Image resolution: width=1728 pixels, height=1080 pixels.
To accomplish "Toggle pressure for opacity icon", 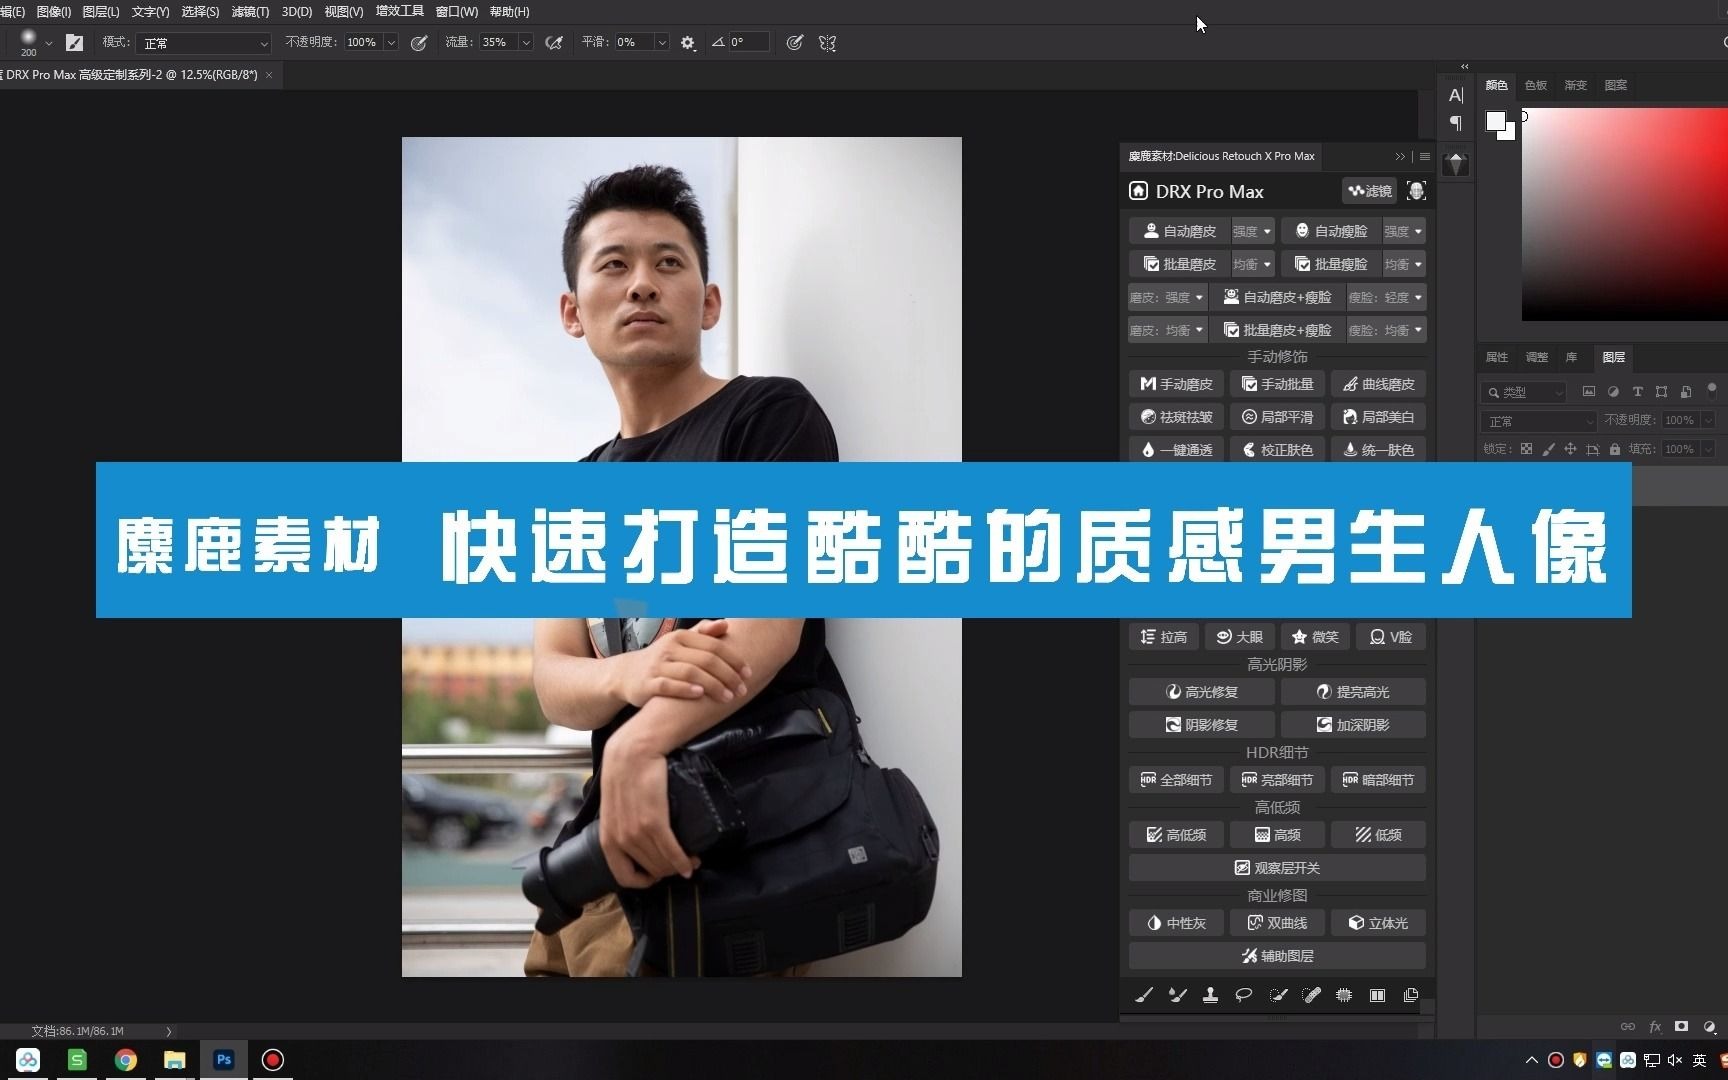I will pos(419,42).
